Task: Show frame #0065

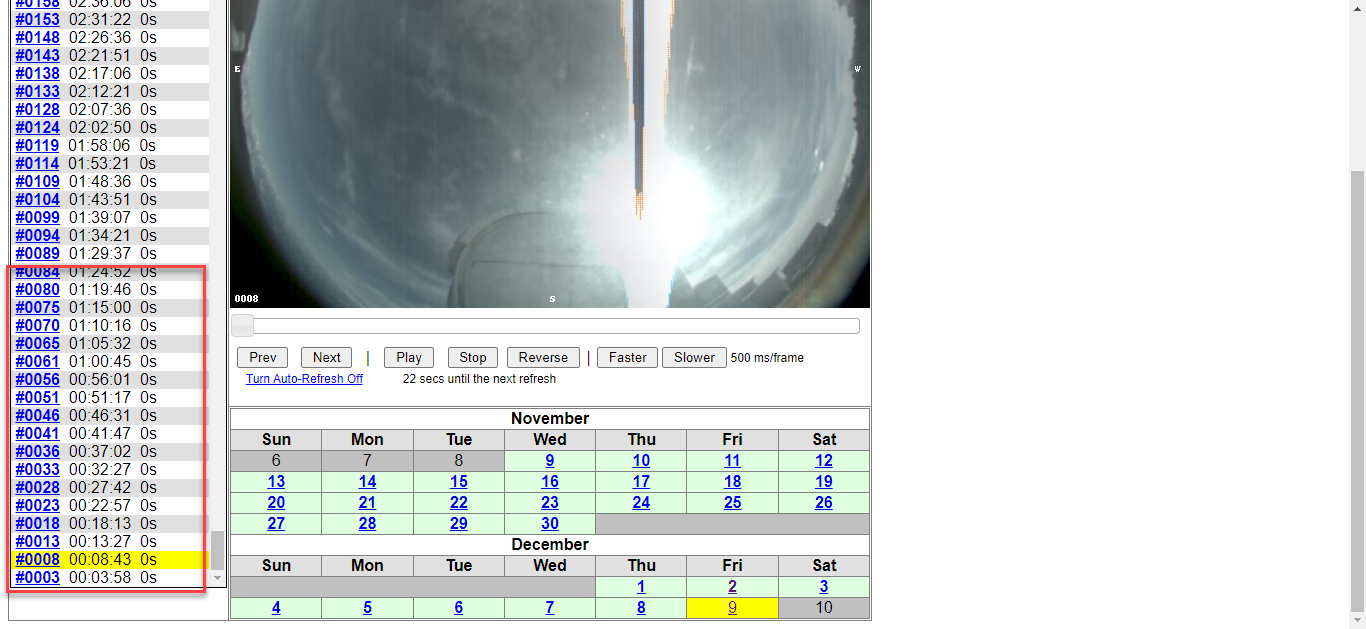Action: click(x=38, y=343)
